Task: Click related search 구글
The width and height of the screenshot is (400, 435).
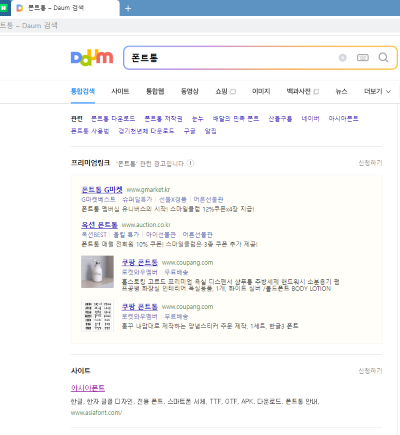Action: 190,131
